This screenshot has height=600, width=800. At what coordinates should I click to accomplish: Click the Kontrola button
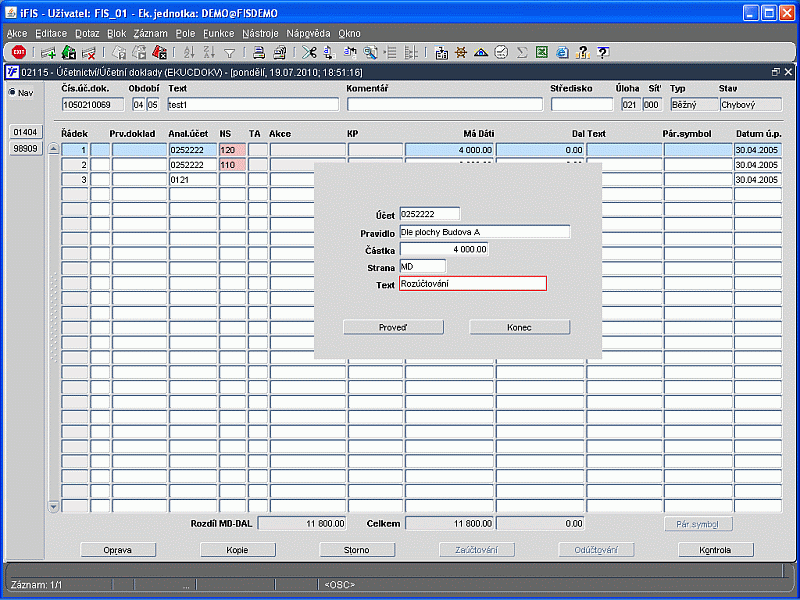tap(716, 550)
